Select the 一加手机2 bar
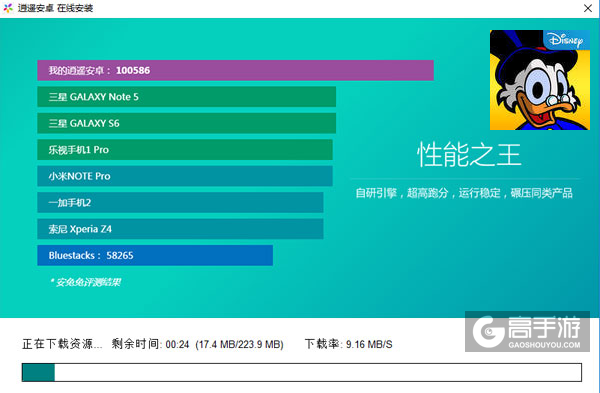600x393 pixels. (180, 202)
